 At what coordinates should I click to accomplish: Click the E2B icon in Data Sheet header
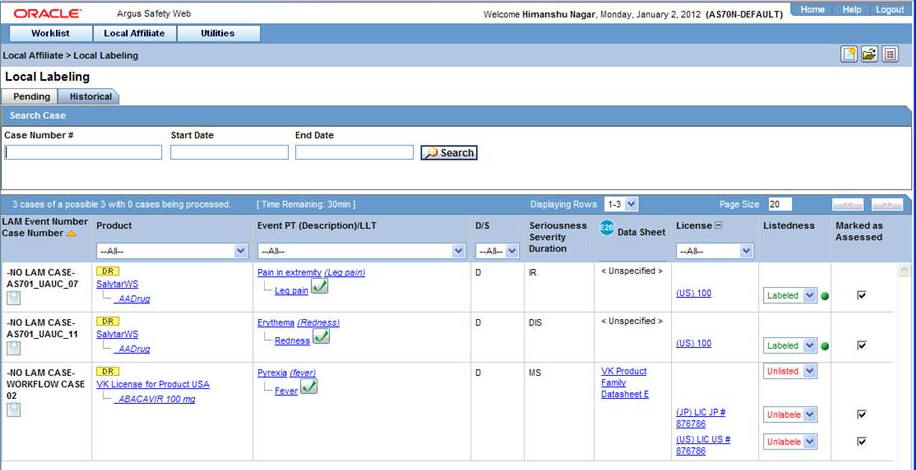[607, 228]
